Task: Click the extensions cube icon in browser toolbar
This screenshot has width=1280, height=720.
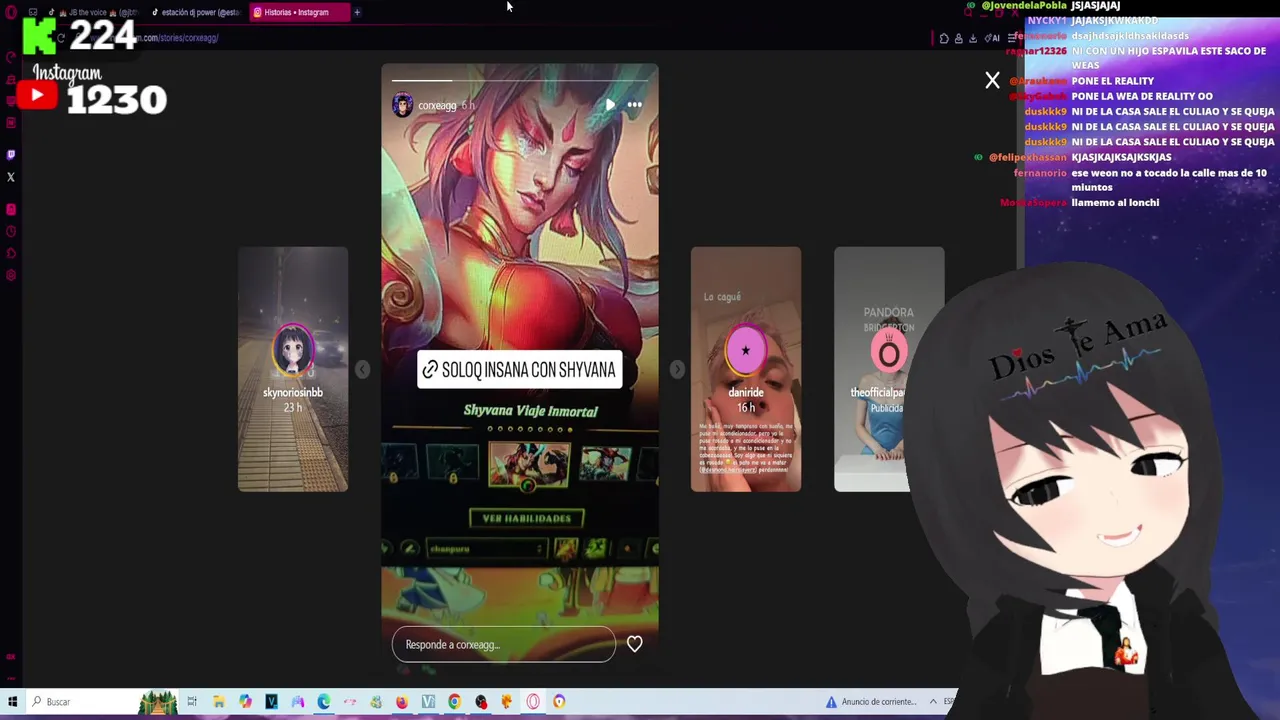Action: point(944,38)
